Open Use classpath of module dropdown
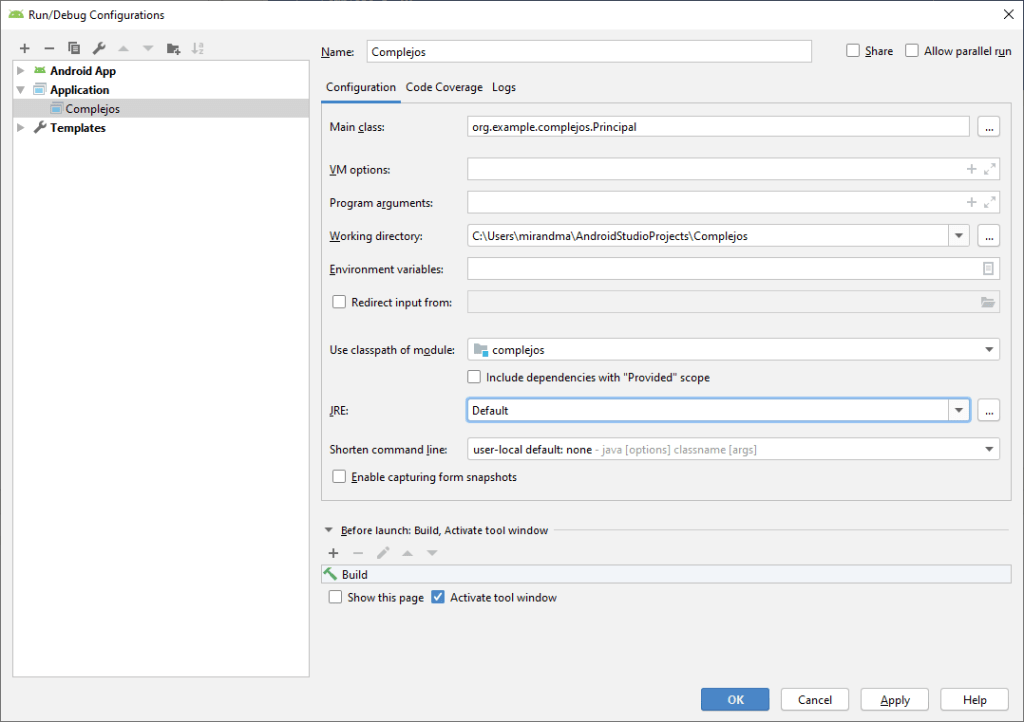The image size is (1024, 722). [x=989, y=350]
